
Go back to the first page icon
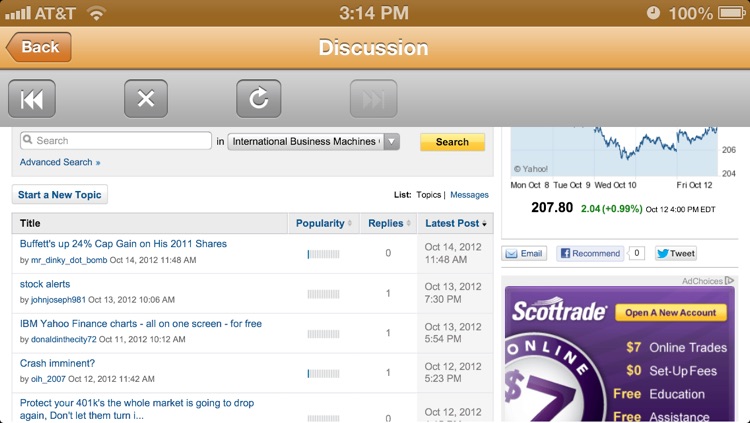click(x=32, y=99)
